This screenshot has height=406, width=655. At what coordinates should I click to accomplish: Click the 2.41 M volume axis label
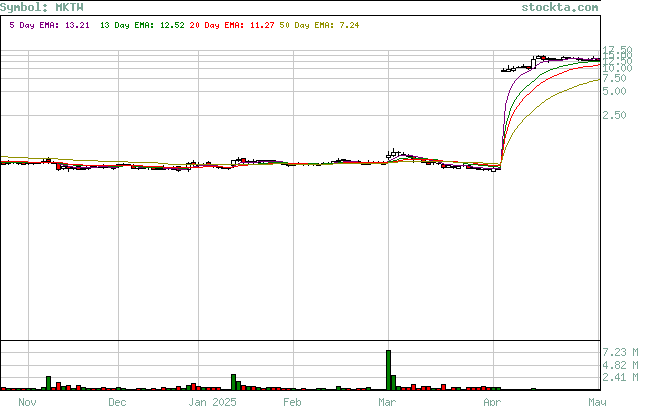tap(620, 377)
